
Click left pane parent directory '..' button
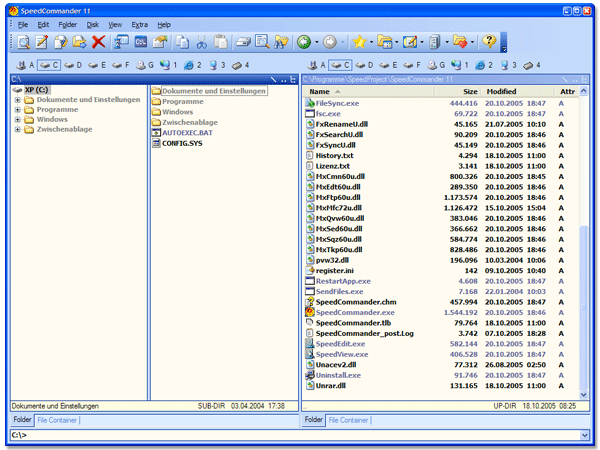pyautogui.click(x=284, y=80)
